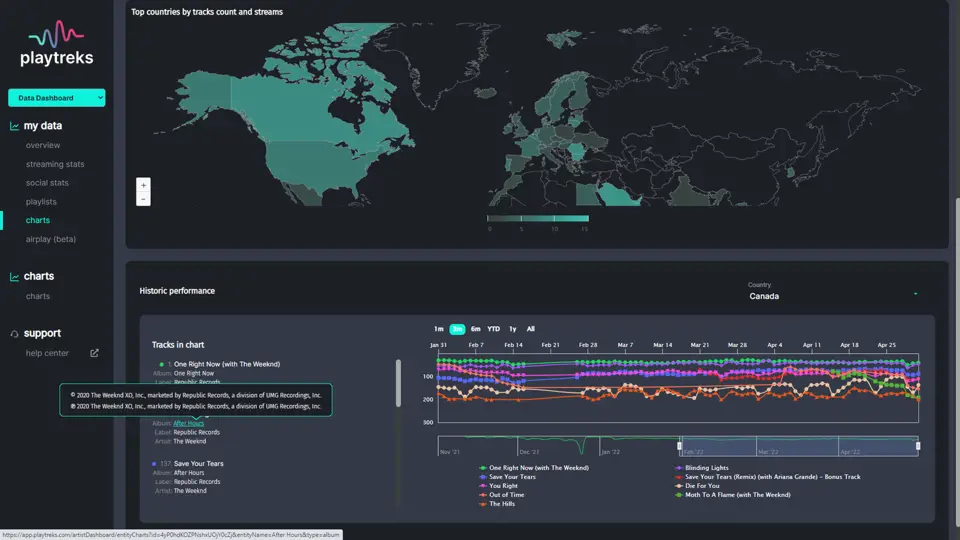This screenshot has width=960, height=540.
Task: Click the right range slider handle
Action: [x=918, y=446]
